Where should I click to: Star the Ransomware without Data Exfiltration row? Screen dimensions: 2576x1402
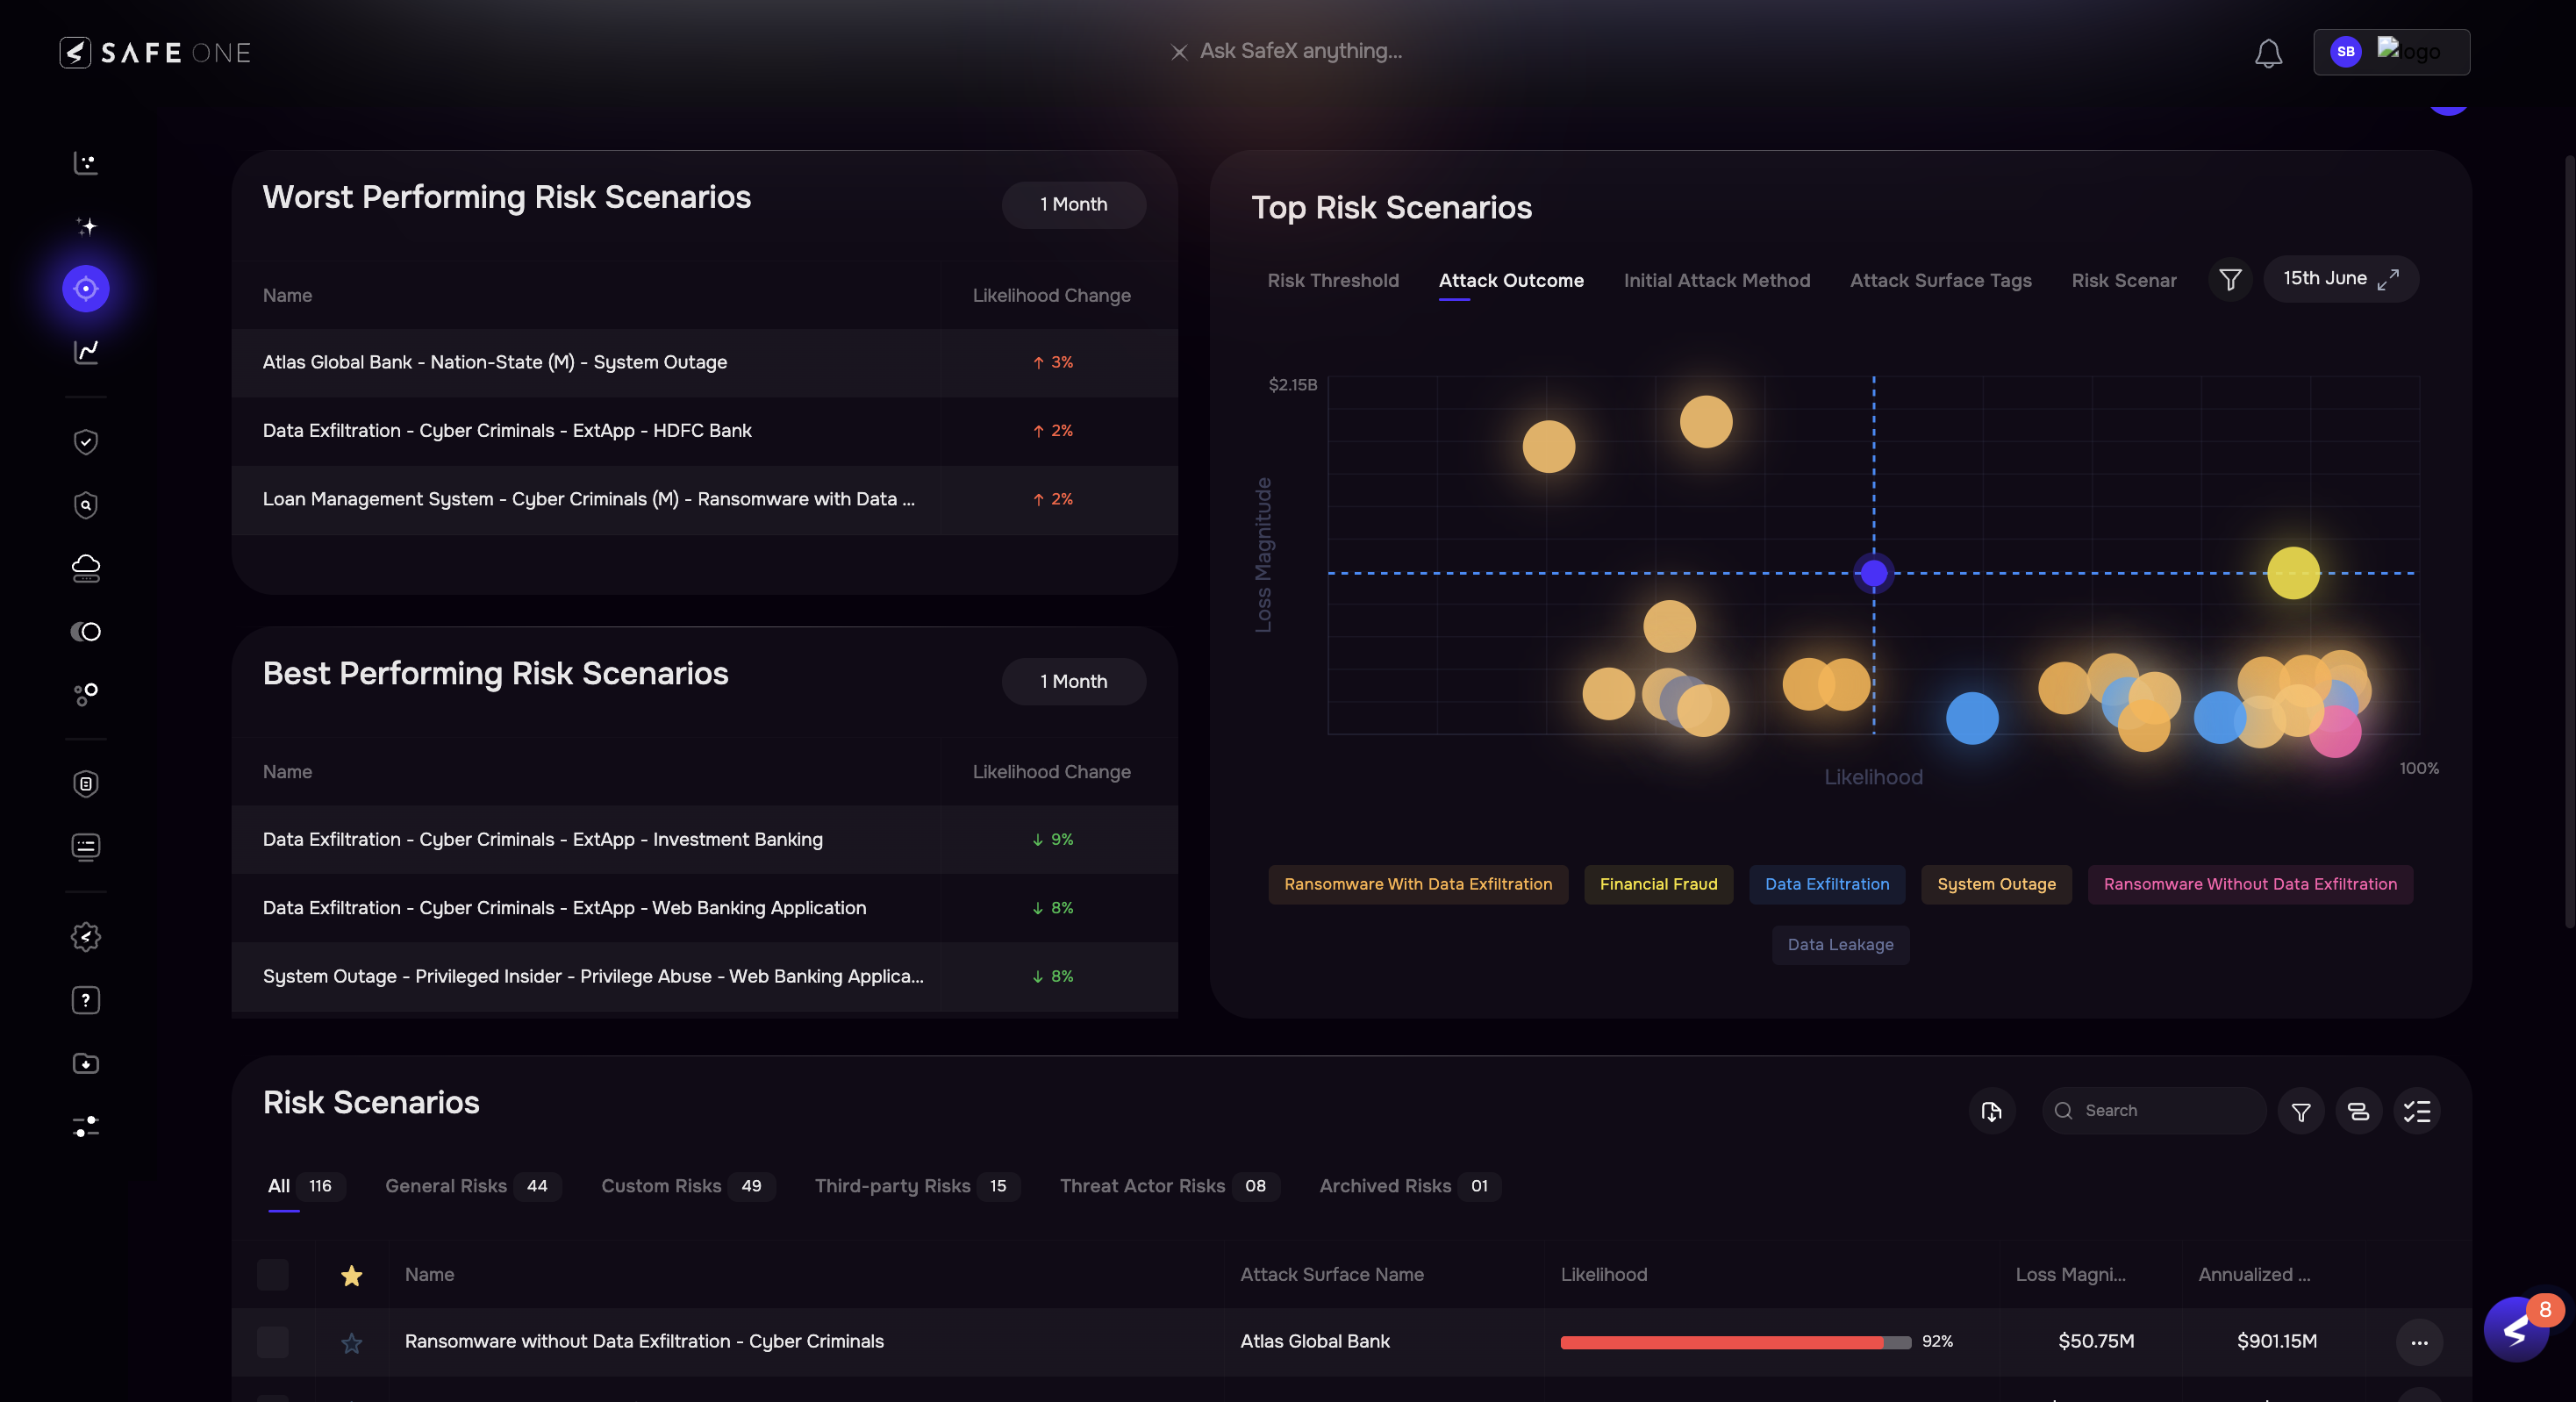[x=351, y=1343]
